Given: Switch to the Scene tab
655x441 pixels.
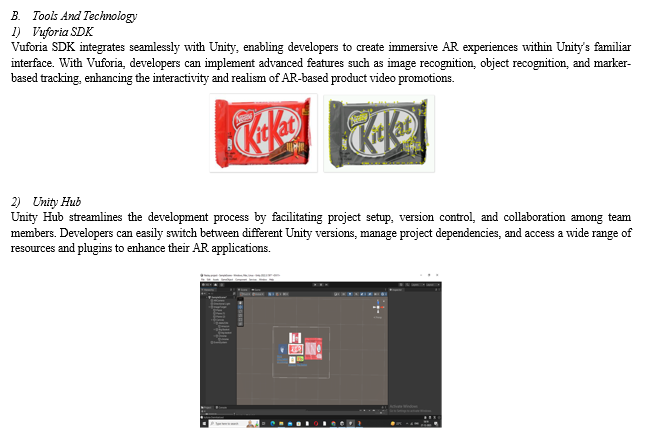Looking at the screenshot, I should pos(244,290).
